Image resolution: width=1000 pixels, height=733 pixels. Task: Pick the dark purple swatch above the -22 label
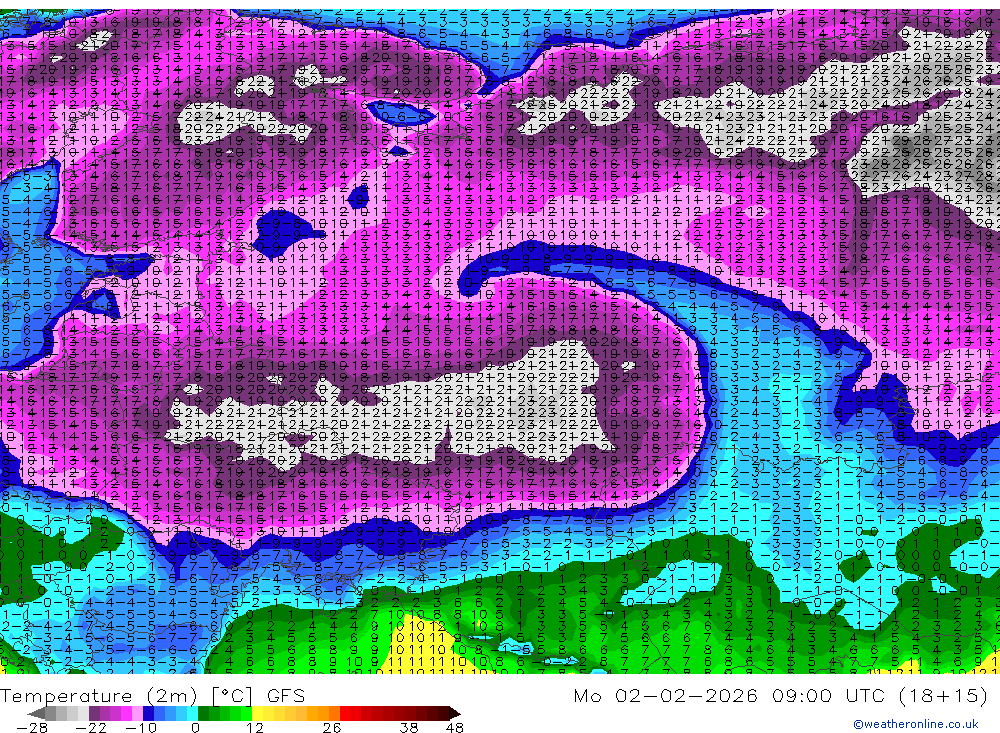pos(94,713)
